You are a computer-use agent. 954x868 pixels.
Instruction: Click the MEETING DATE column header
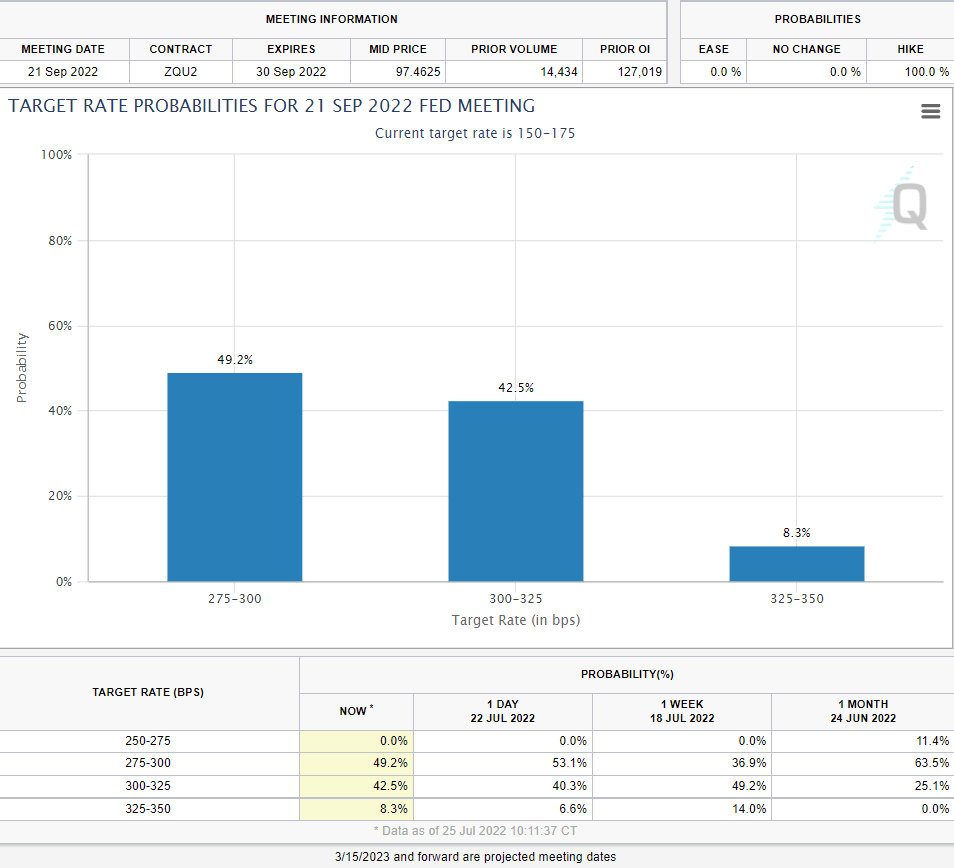pos(62,49)
